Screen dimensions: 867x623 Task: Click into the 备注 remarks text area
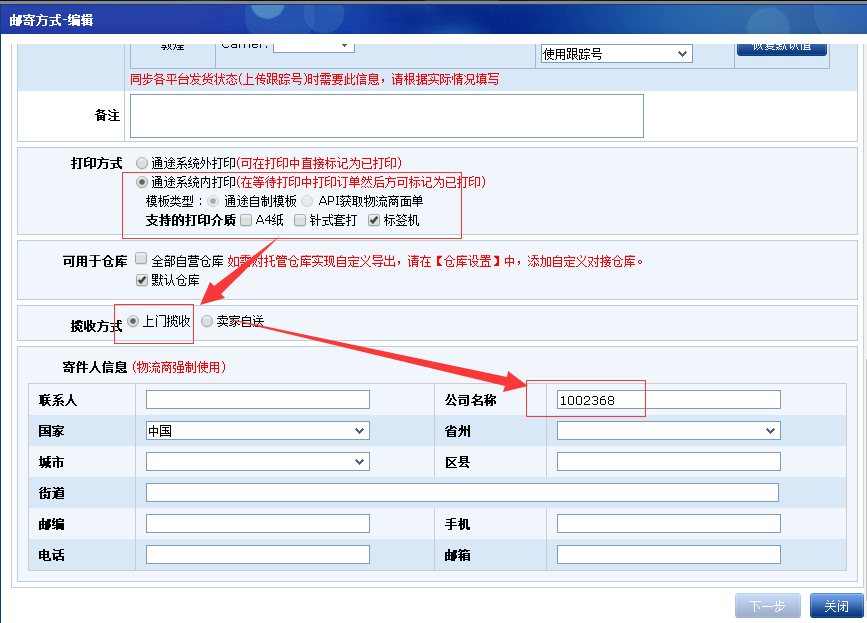pos(386,116)
